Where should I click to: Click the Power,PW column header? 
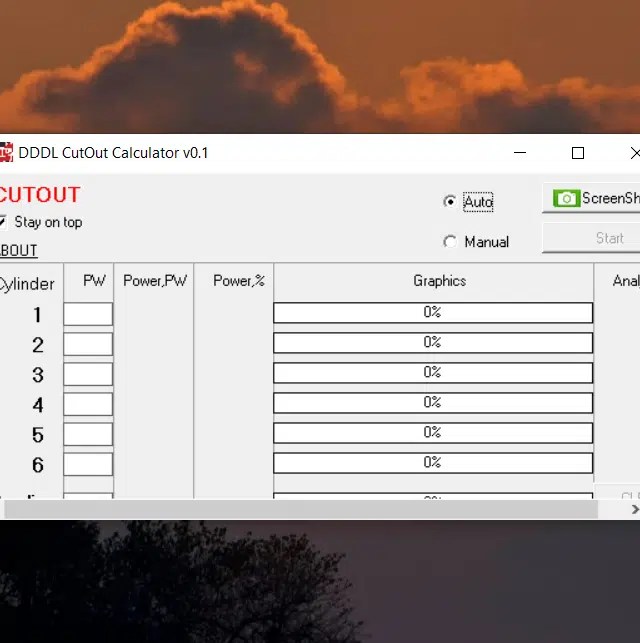click(x=155, y=281)
